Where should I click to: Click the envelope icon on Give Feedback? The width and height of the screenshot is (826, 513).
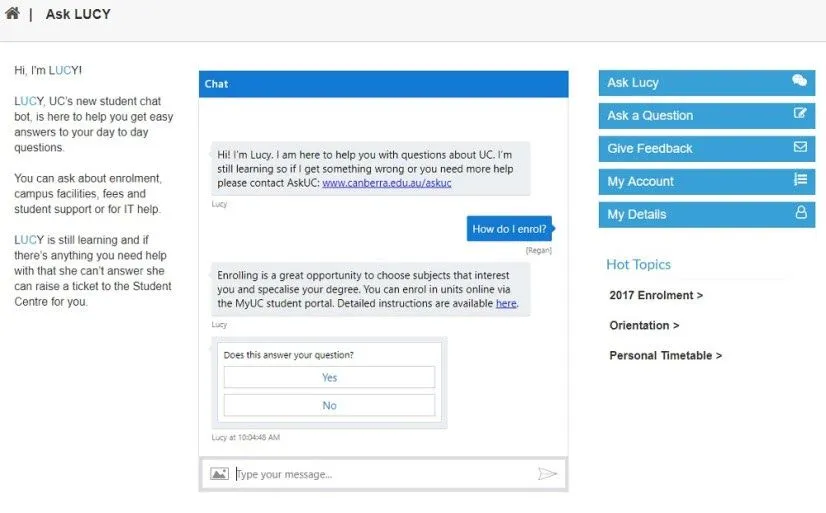coord(800,146)
